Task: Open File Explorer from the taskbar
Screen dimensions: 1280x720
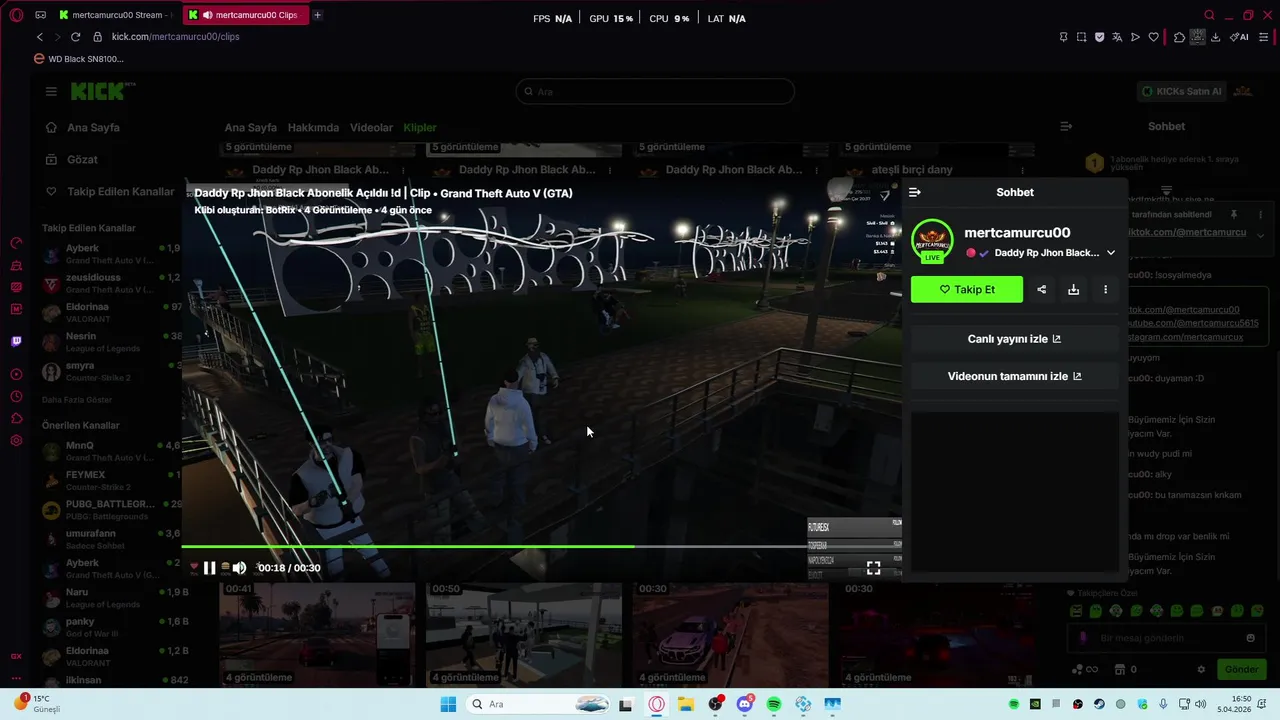Action: 686,704
